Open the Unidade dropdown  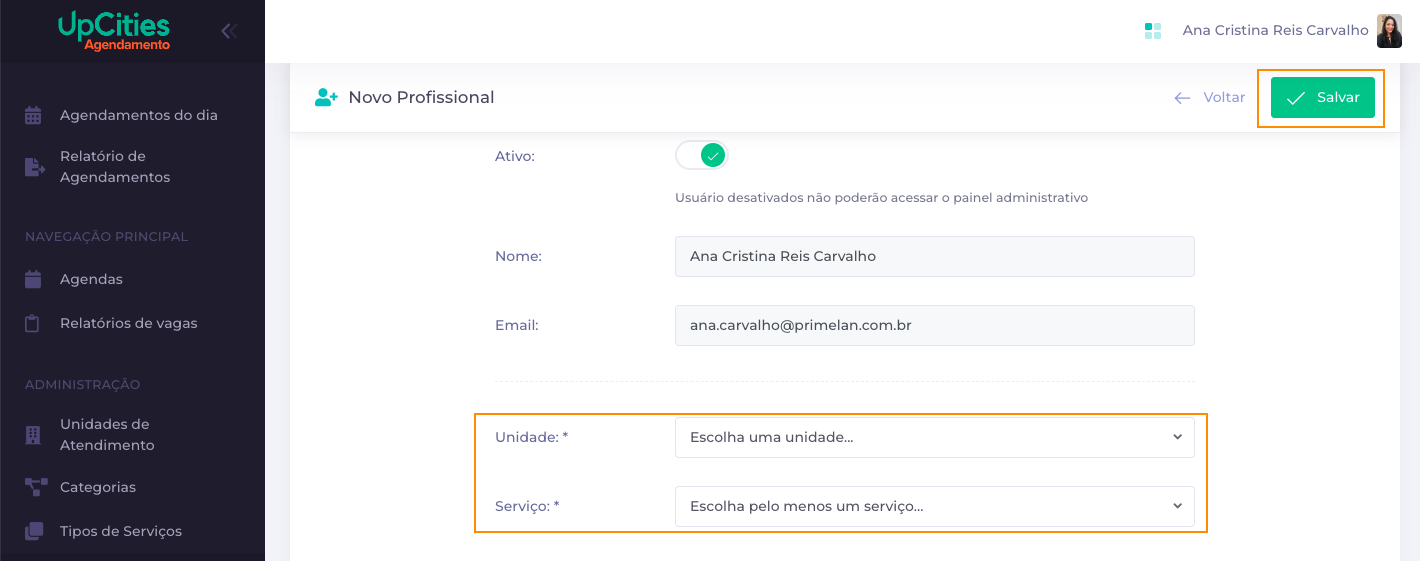coord(935,437)
